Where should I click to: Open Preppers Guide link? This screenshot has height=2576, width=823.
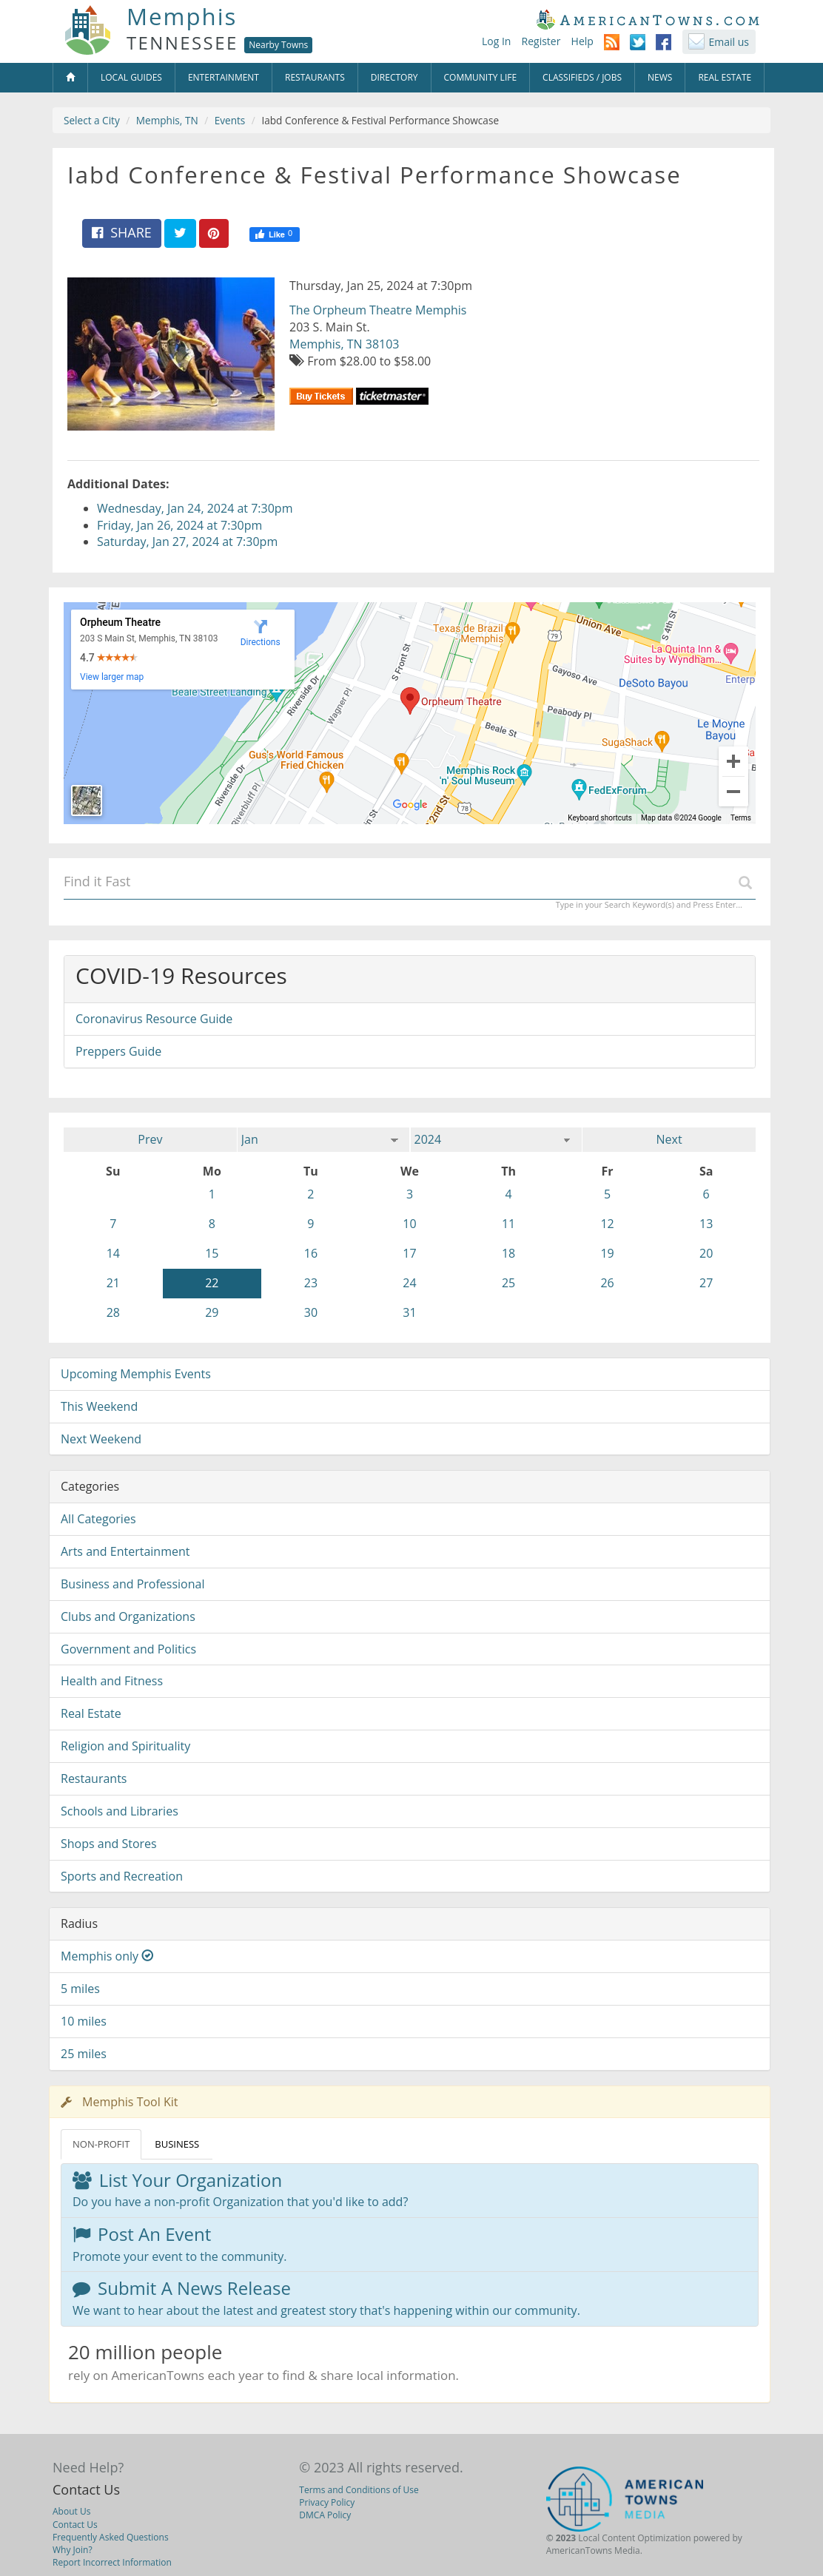coord(118,1052)
